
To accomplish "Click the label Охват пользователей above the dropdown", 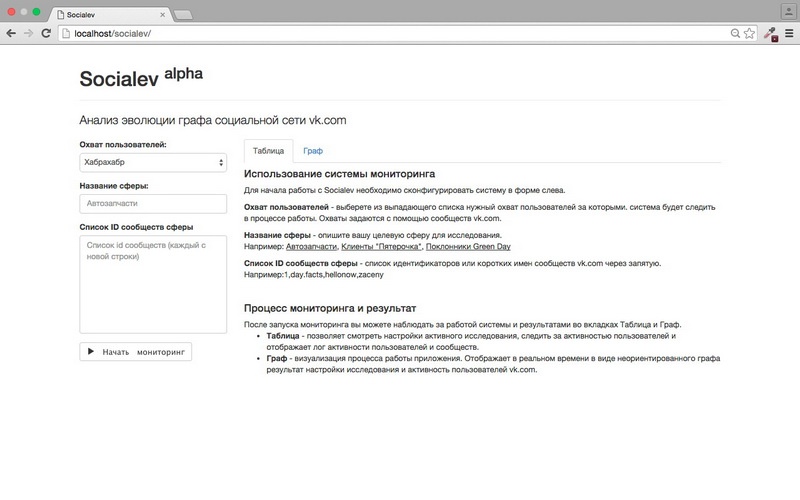I will [x=123, y=145].
